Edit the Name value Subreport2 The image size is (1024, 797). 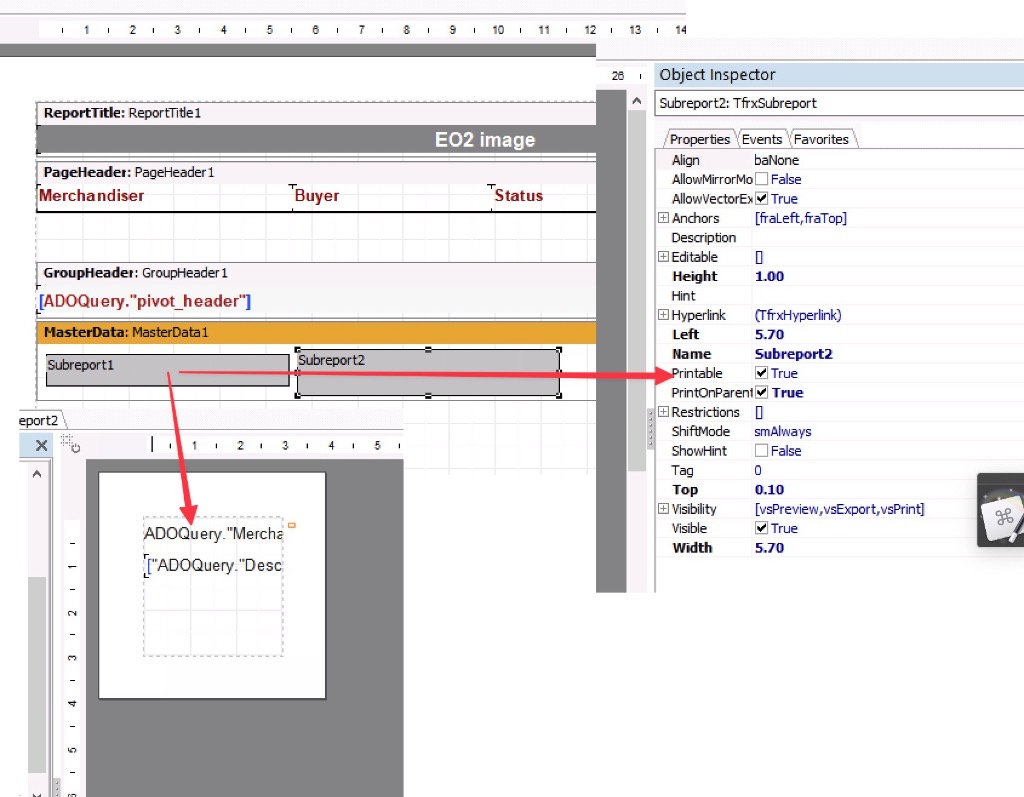793,354
